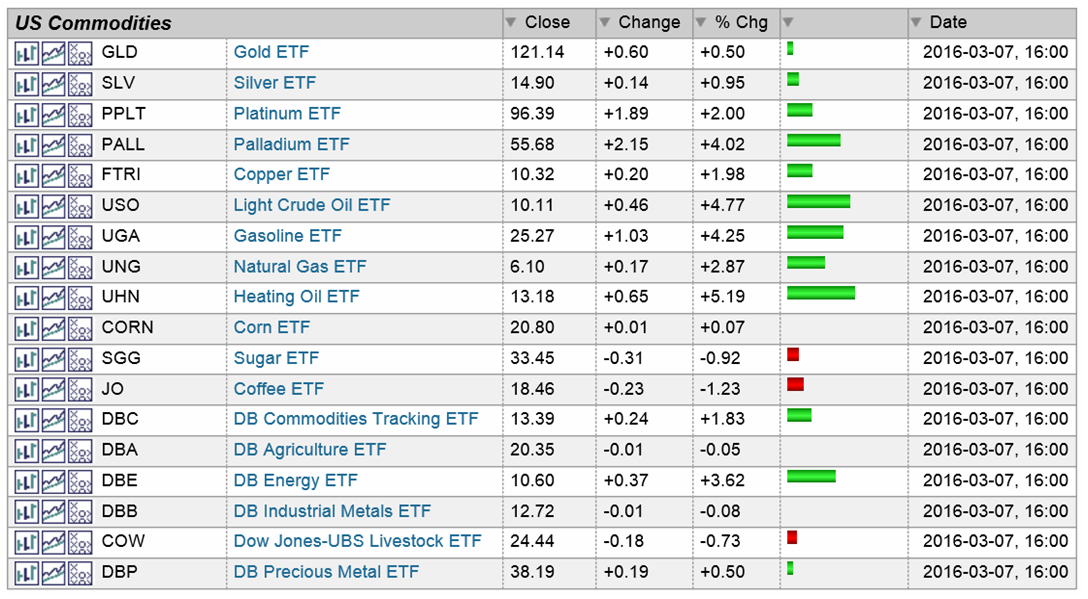Open the Gold ETF link
1088x599 pixels.
point(271,52)
